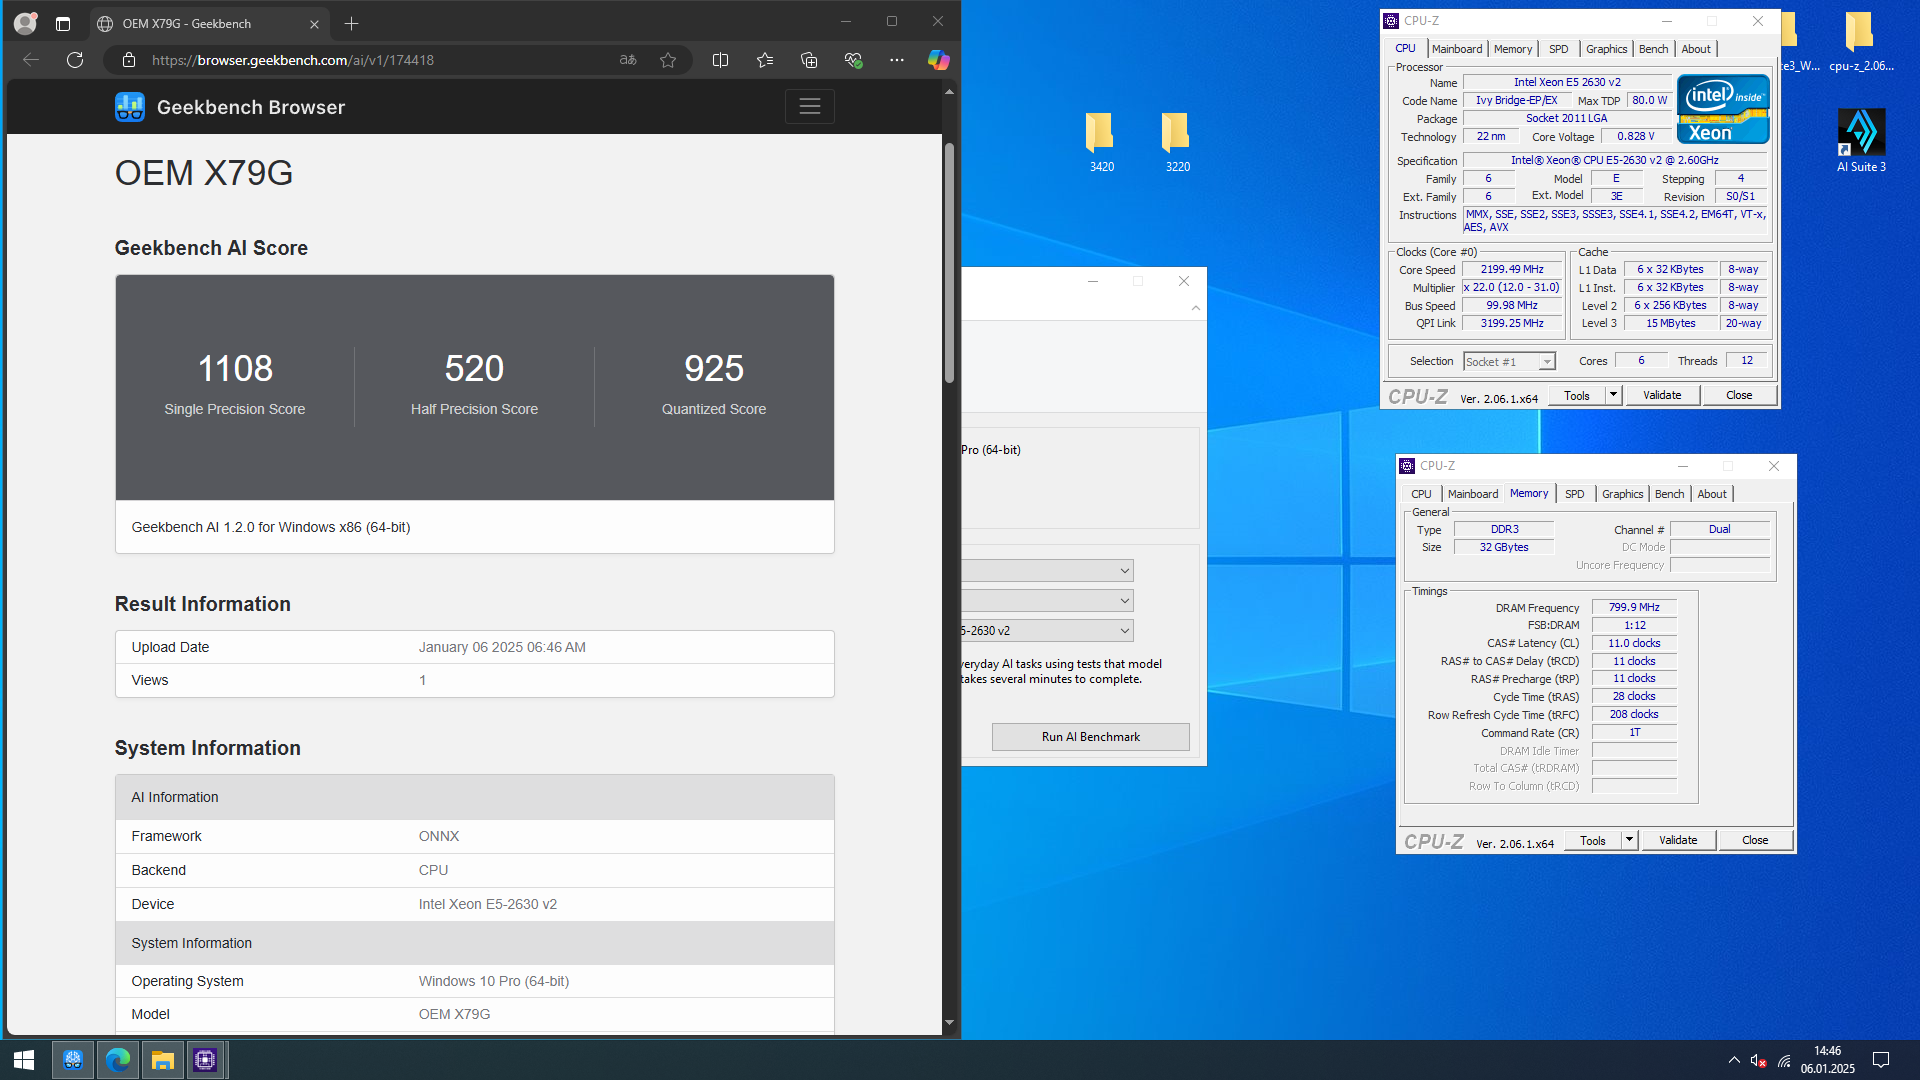View site info lock icon
The width and height of the screenshot is (1920, 1080).
(x=129, y=60)
